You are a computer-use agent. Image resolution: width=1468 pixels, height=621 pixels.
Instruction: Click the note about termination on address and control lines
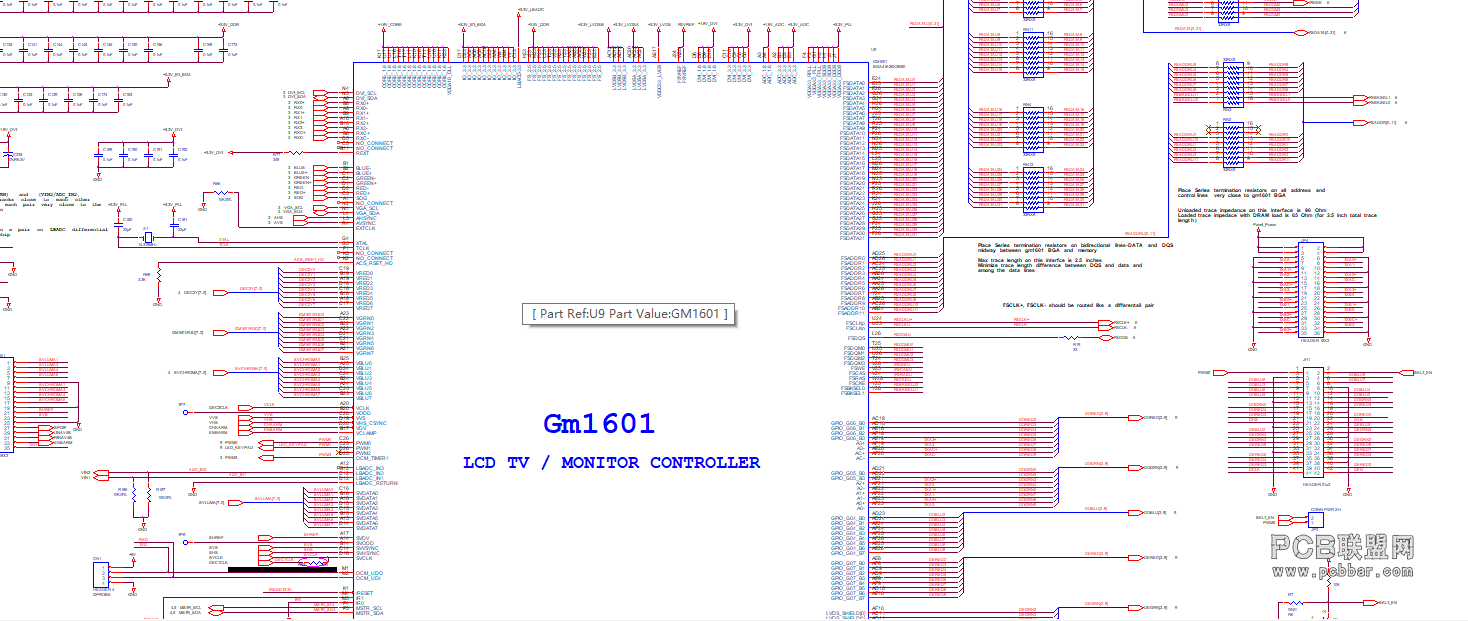pos(1251,193)
